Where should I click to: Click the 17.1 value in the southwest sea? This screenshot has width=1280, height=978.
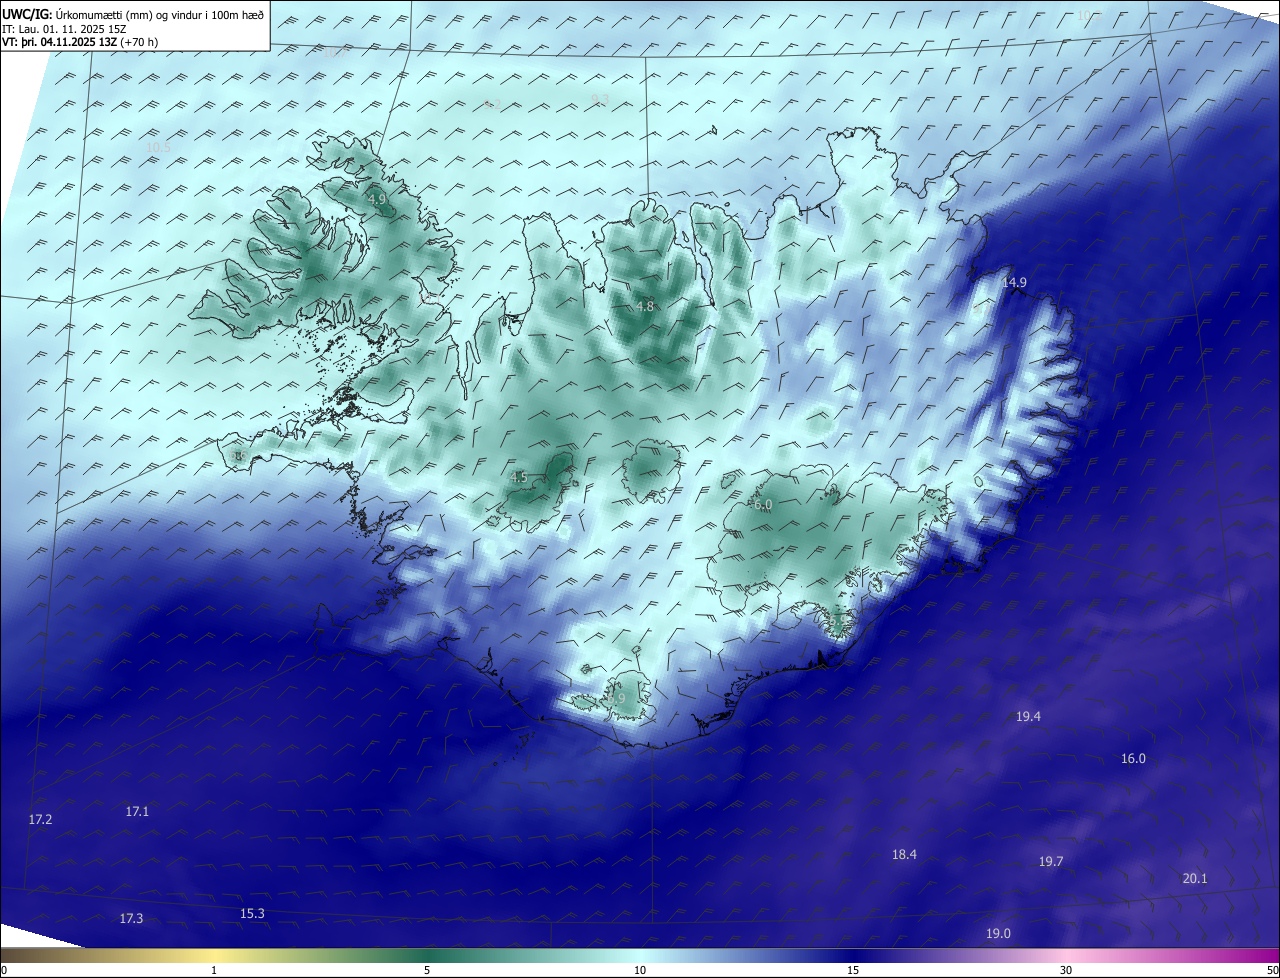pos(137,812)
